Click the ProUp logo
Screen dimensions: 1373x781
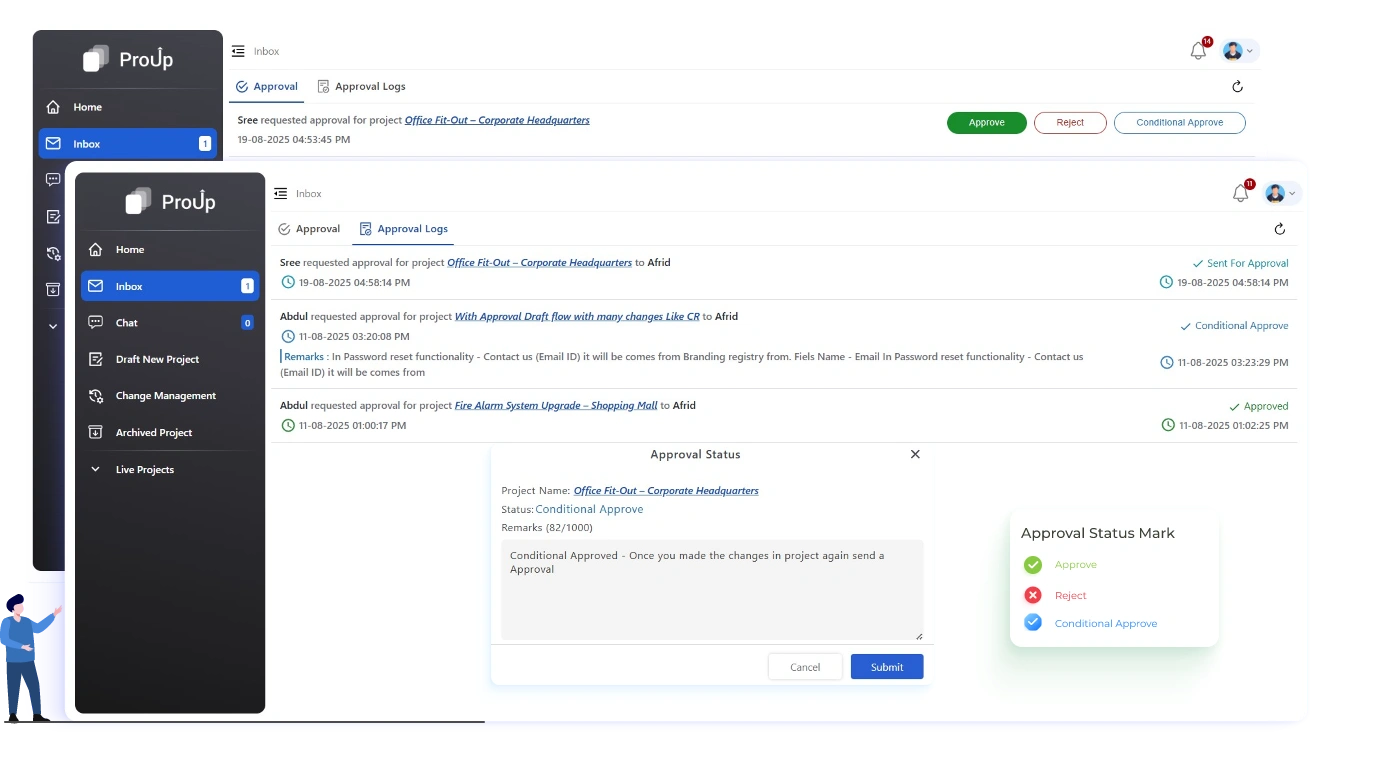coord(169,201)
